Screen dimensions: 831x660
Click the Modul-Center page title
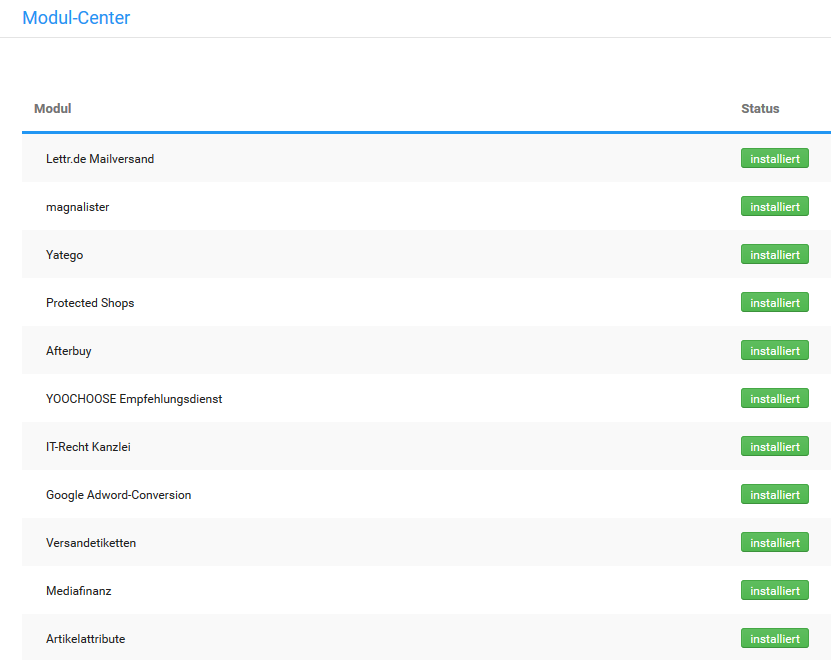tap(76, 18)
